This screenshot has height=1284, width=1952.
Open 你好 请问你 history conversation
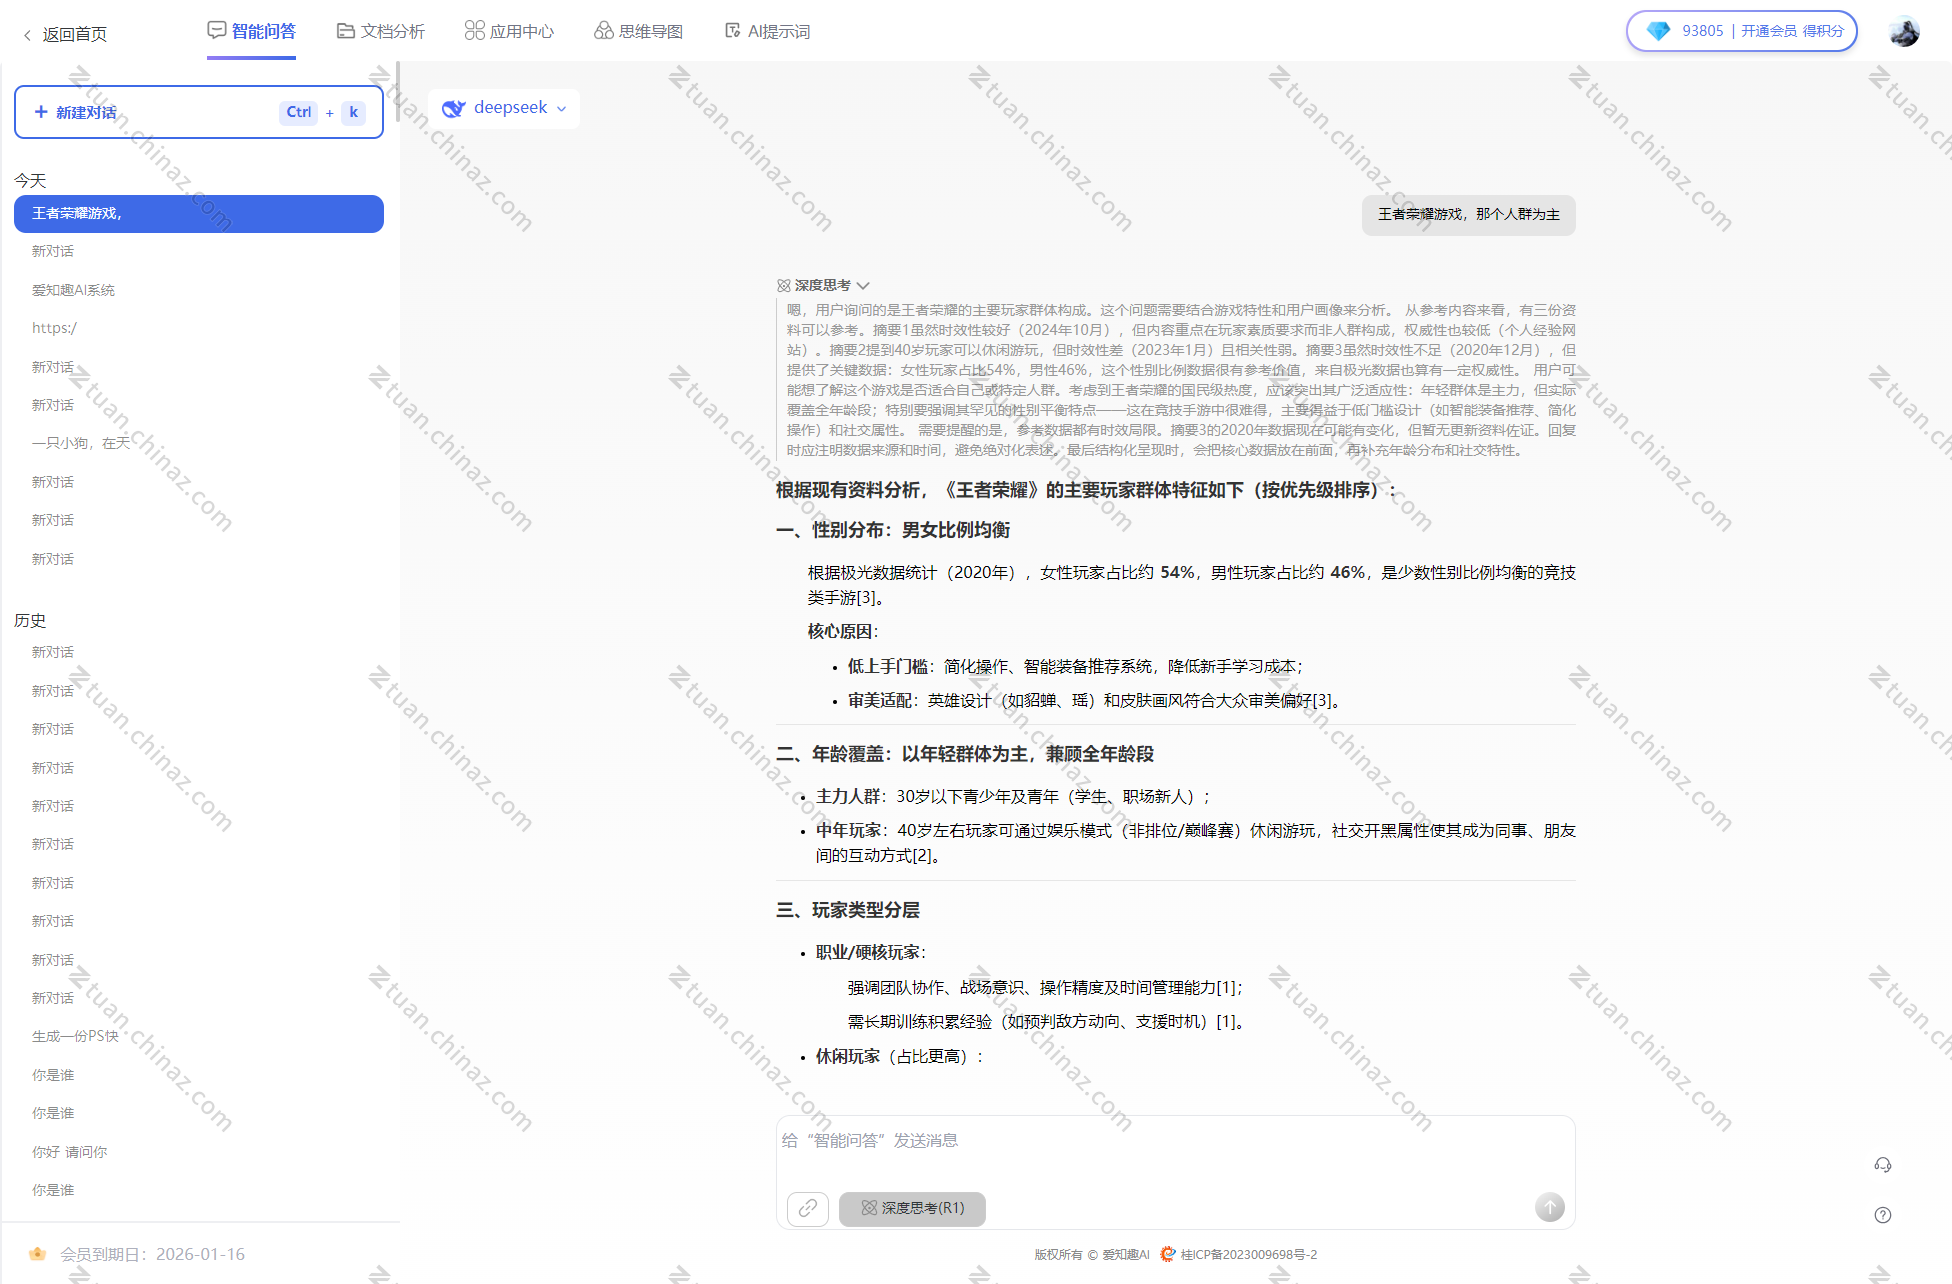pyautogui.click(x=69, y=1152)
